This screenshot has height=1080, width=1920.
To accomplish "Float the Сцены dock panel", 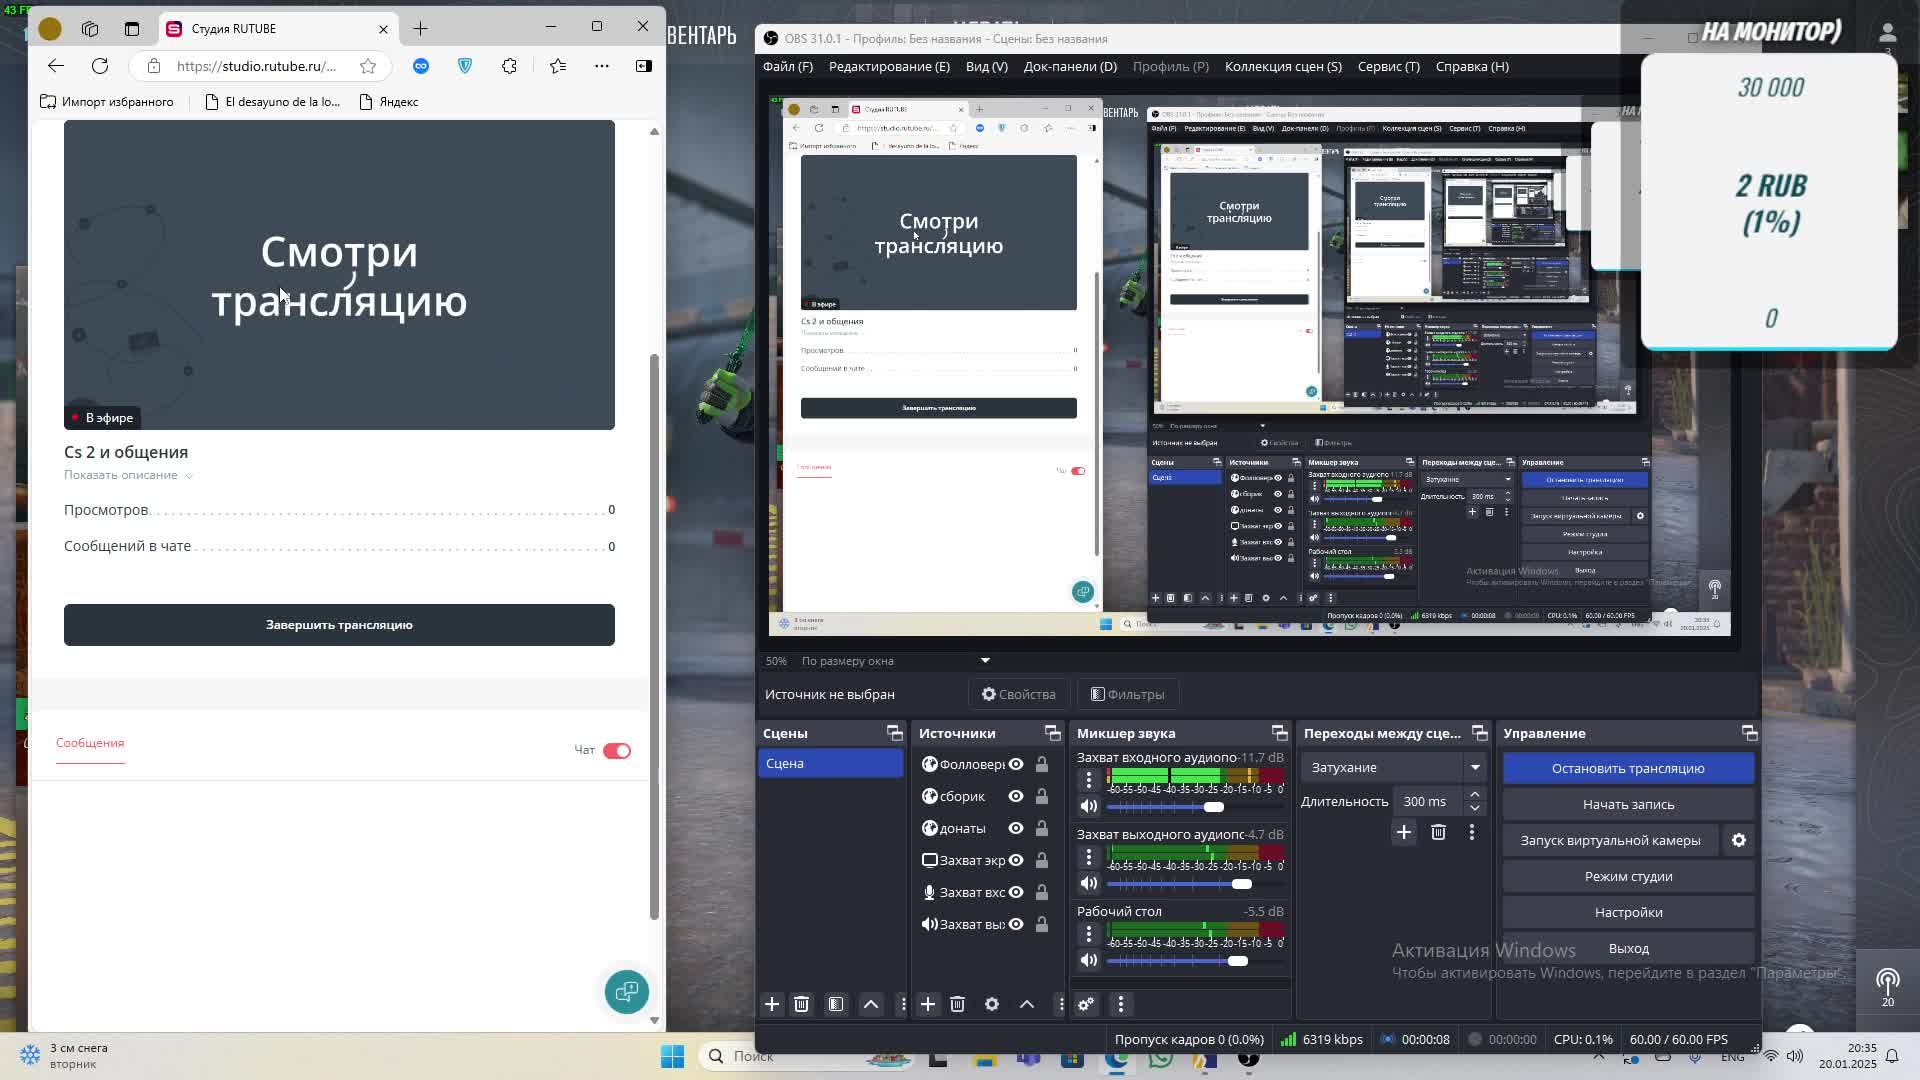I will tap(894, 733).
